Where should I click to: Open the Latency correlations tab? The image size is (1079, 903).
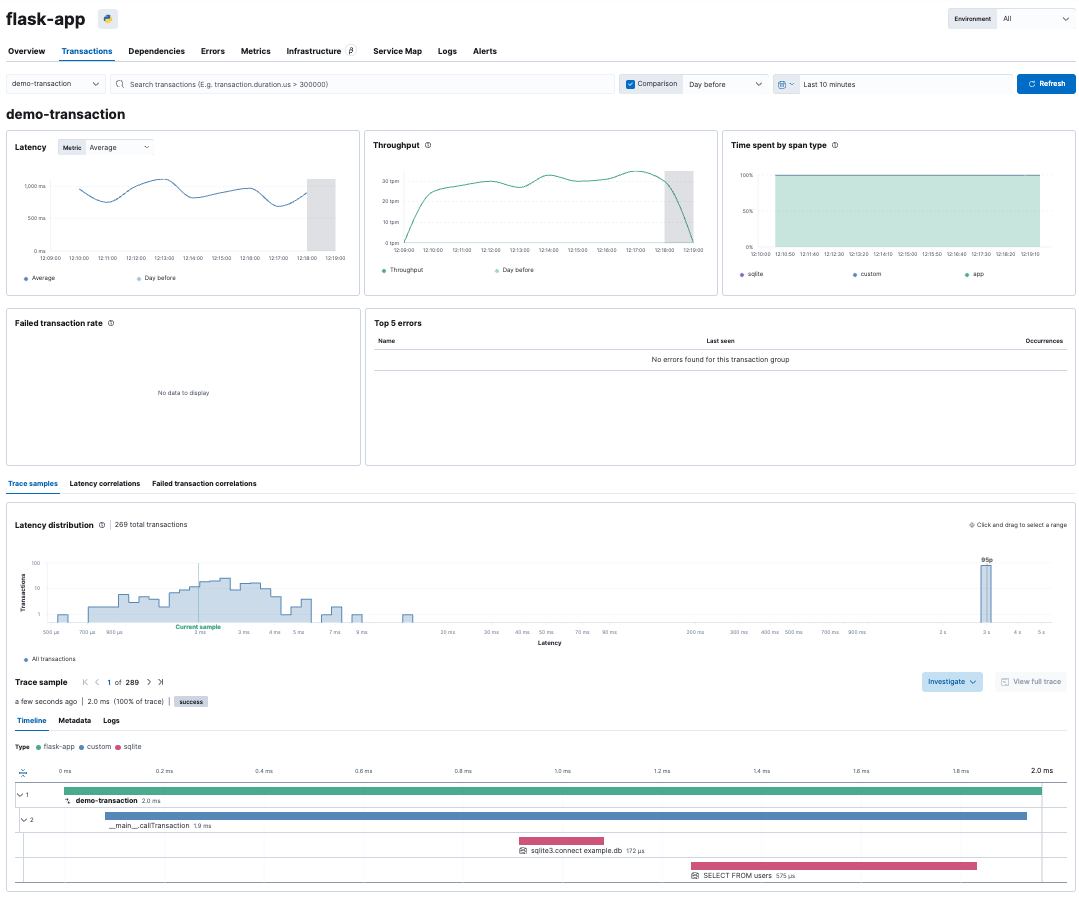click(x=105, y=483)
